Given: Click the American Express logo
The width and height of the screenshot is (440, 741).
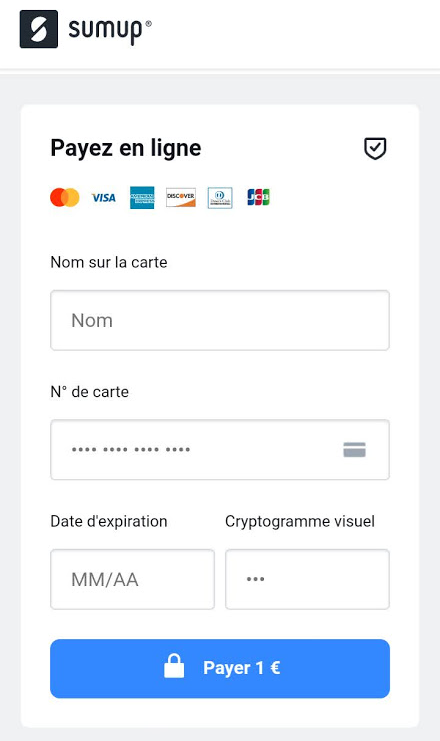Looking at the screenshot, I should 142,197.
